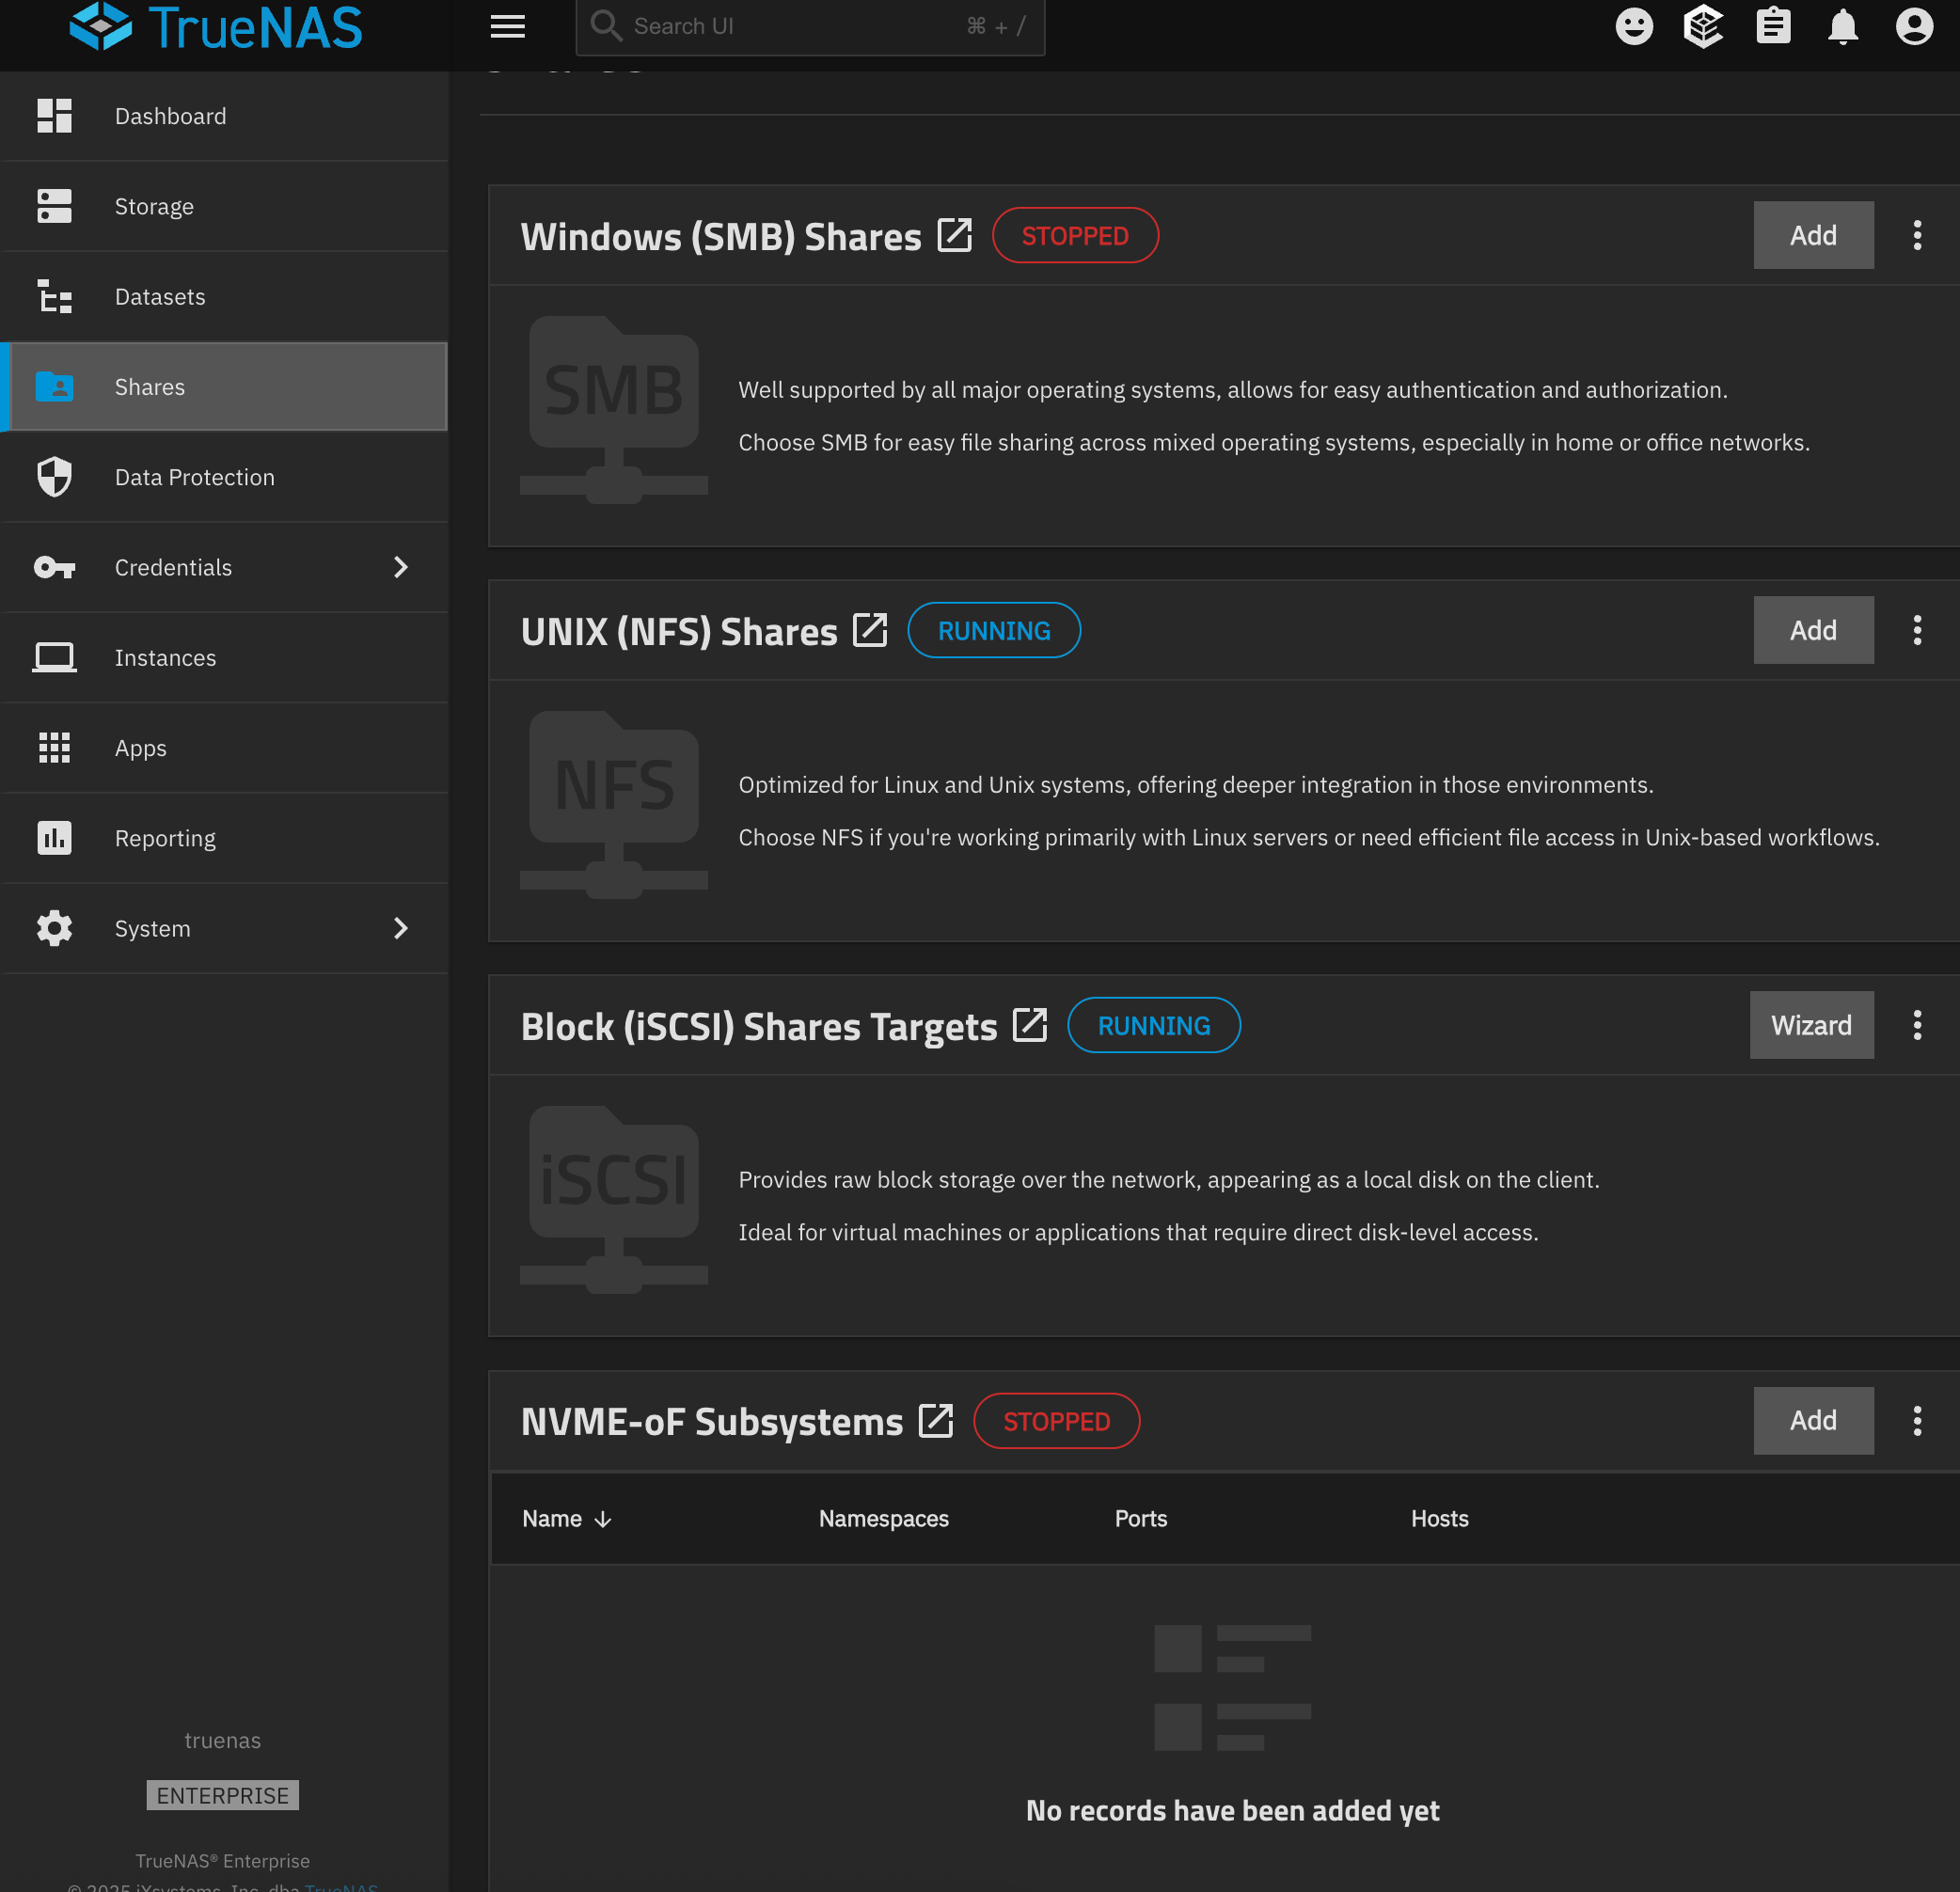The height and width of the screenshot is (1892, 1960).
Task: Open Data Protection section
Action: [x=224, y=477]
